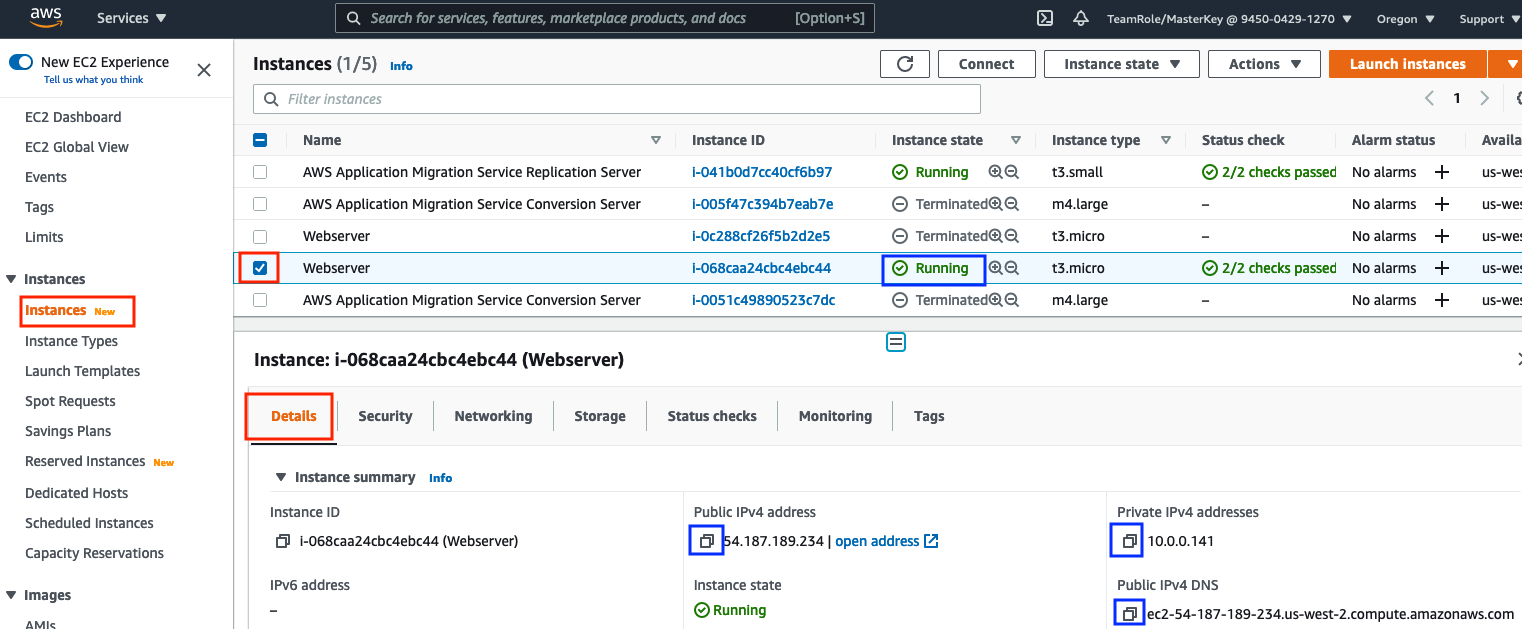Open the AWS home logo
Screen dimensions: 1522x629
pos(46,17)
